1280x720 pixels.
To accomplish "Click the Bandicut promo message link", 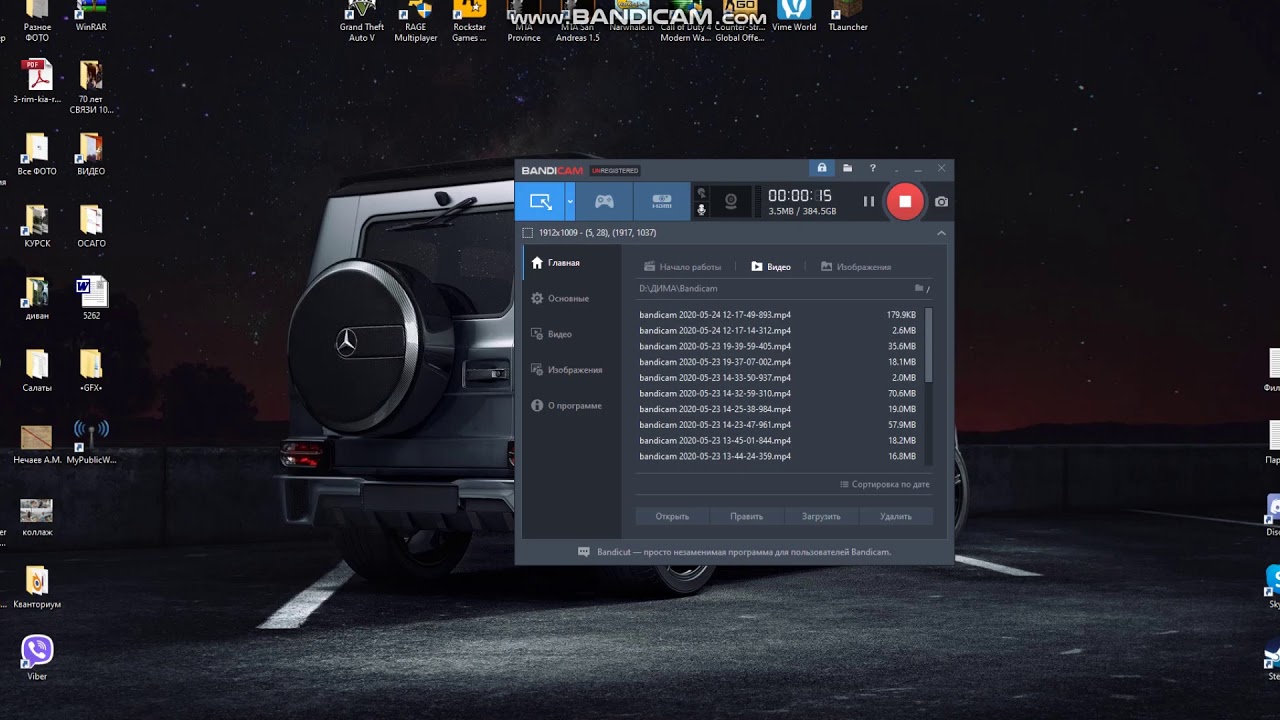I will (x=743, y=552).
